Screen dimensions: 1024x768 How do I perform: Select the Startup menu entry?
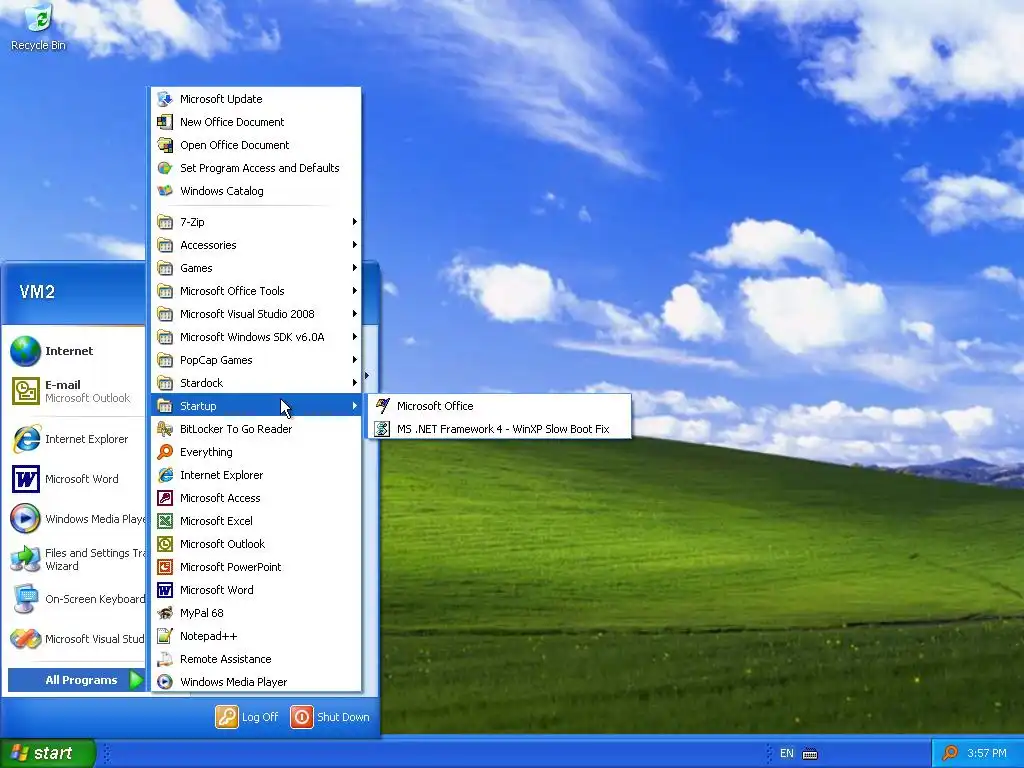pyautogui.click(x=256, y=406)
